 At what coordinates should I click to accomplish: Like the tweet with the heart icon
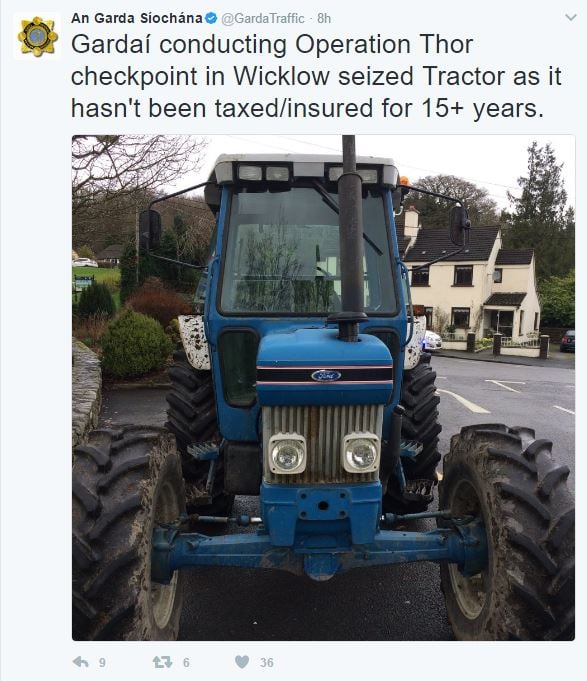point(242,661)
